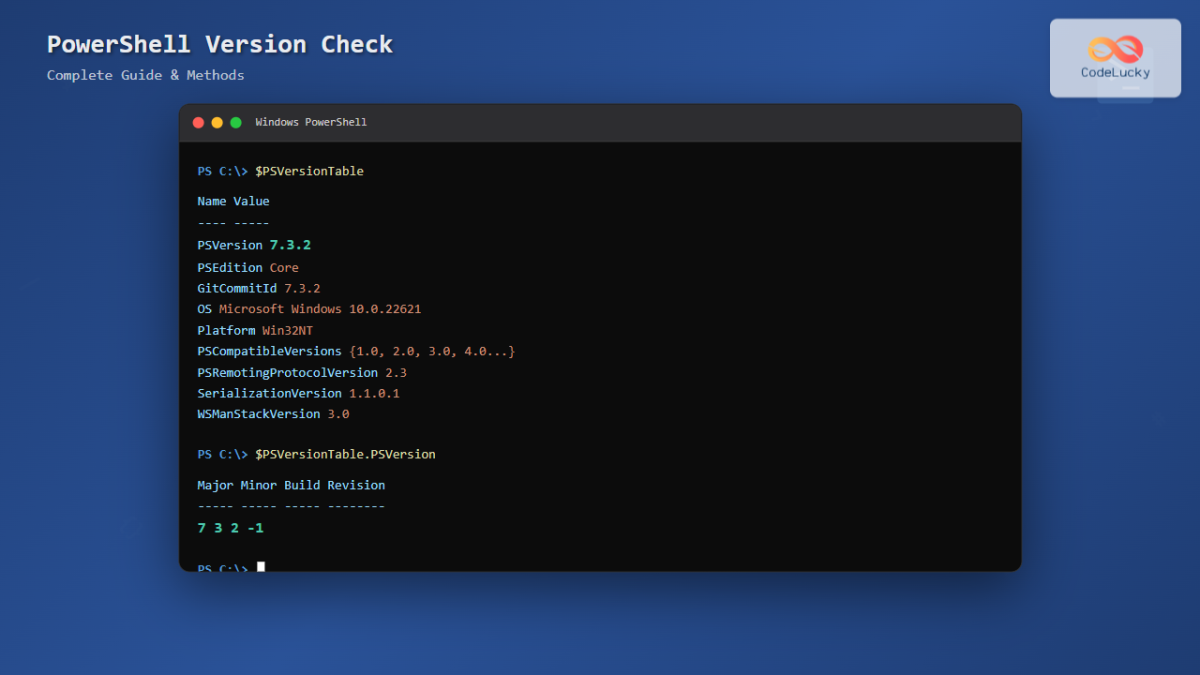Select the PSVersion 7.3.2 output row
Screen dimensions: 1200x675
[x=253, y=244]
